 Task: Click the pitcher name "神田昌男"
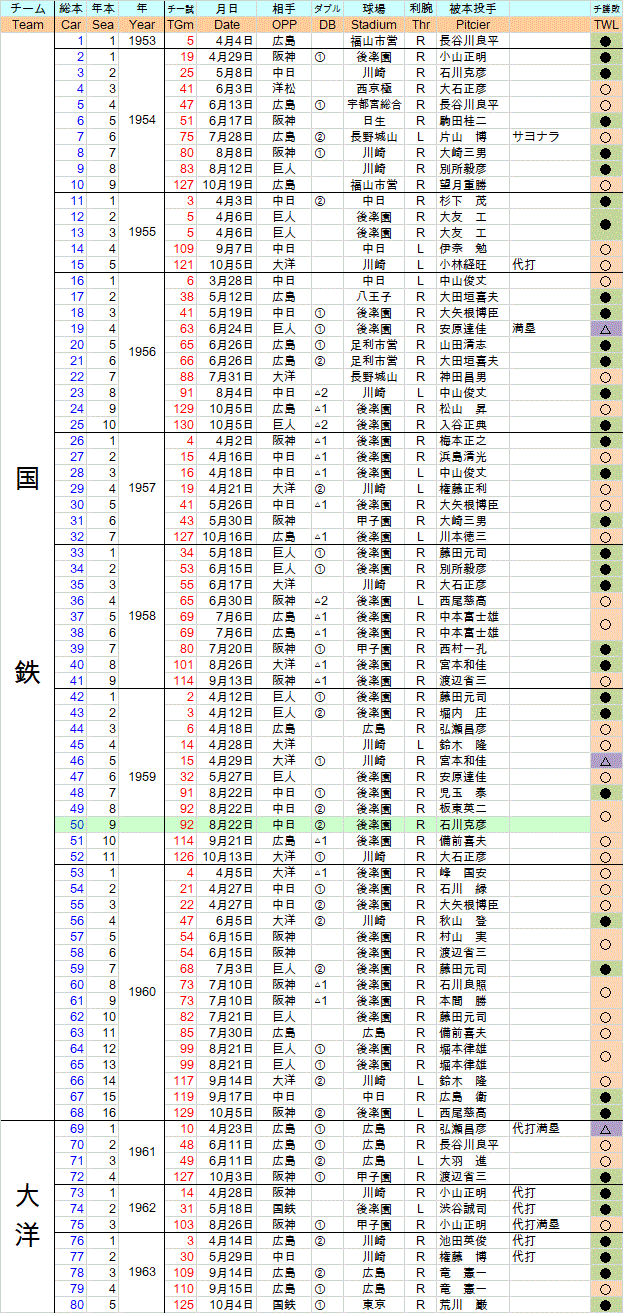point(464,376)
